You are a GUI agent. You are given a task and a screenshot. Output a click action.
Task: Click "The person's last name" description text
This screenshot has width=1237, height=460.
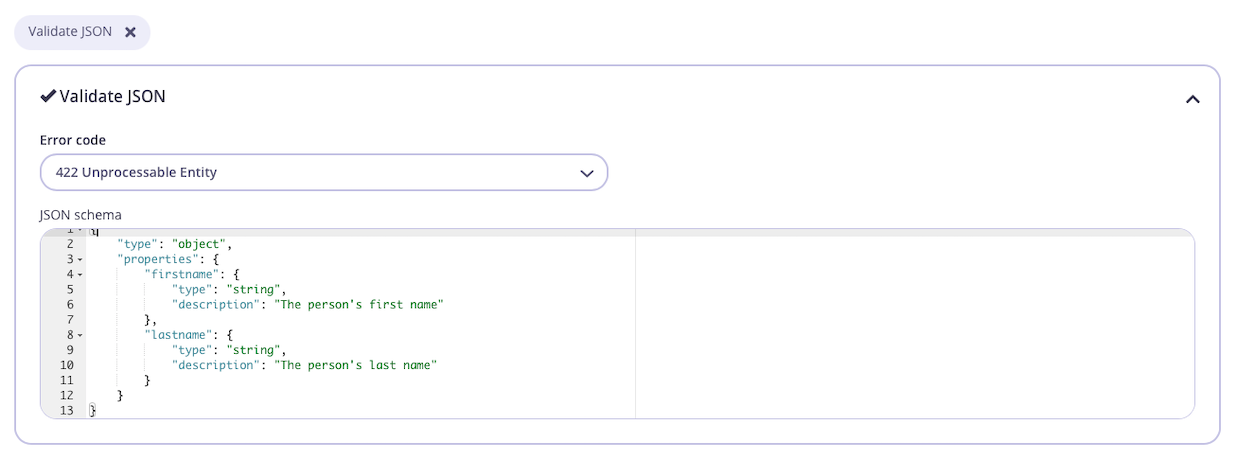click(x=356, y=366)
